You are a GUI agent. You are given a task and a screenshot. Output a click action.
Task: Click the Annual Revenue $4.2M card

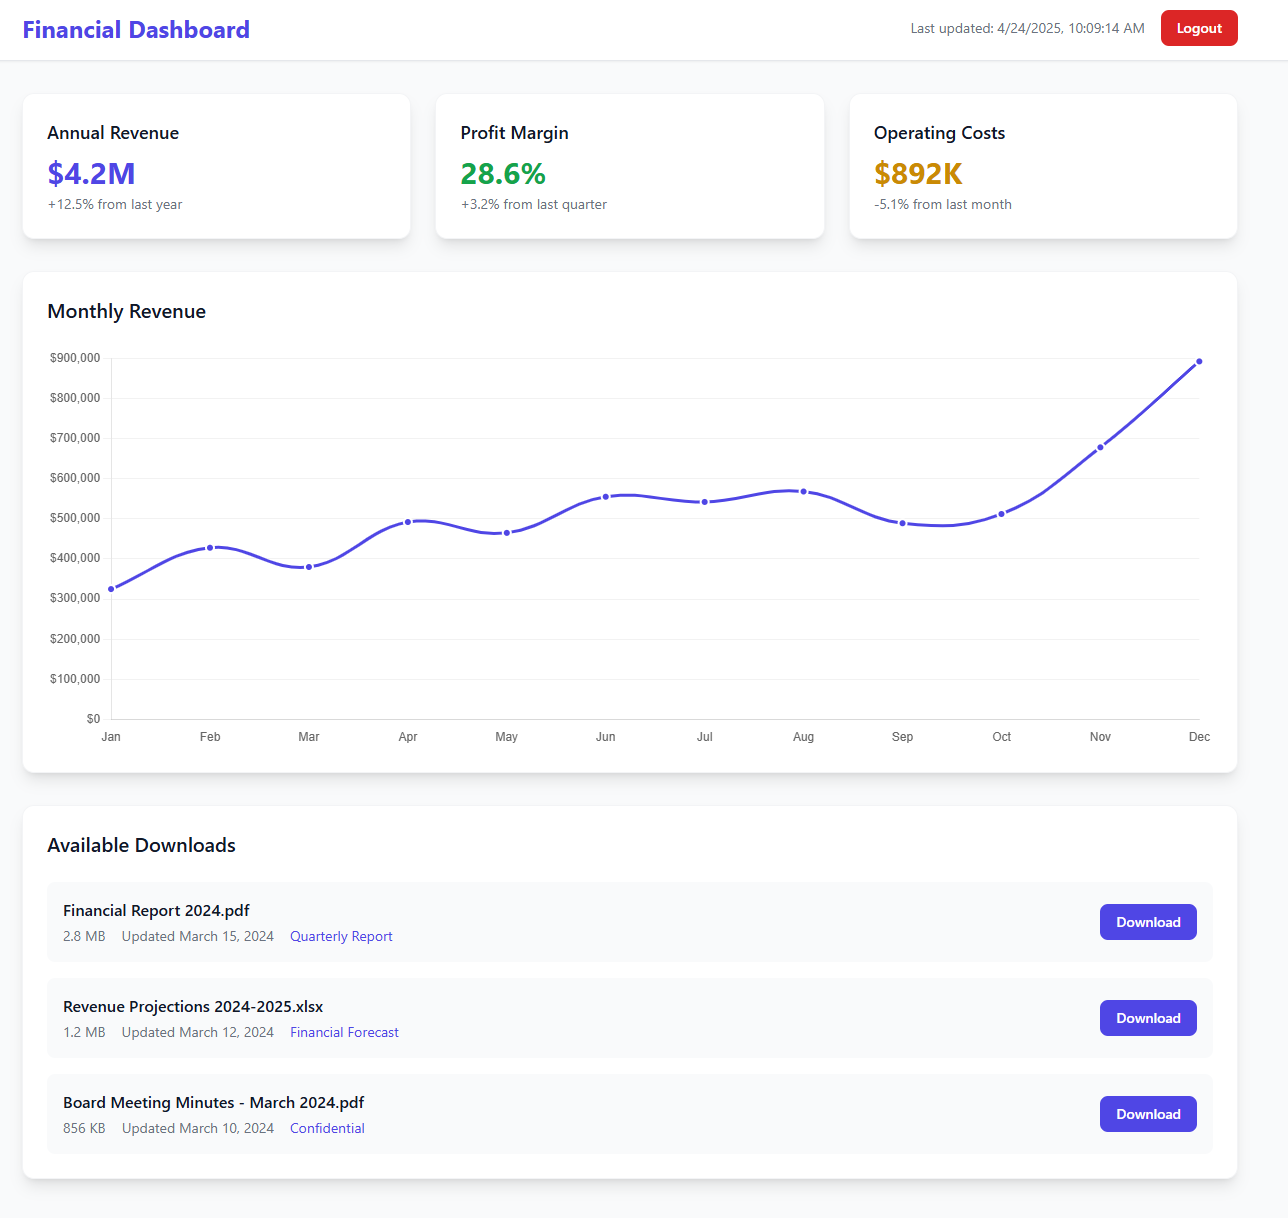(216, 167)
